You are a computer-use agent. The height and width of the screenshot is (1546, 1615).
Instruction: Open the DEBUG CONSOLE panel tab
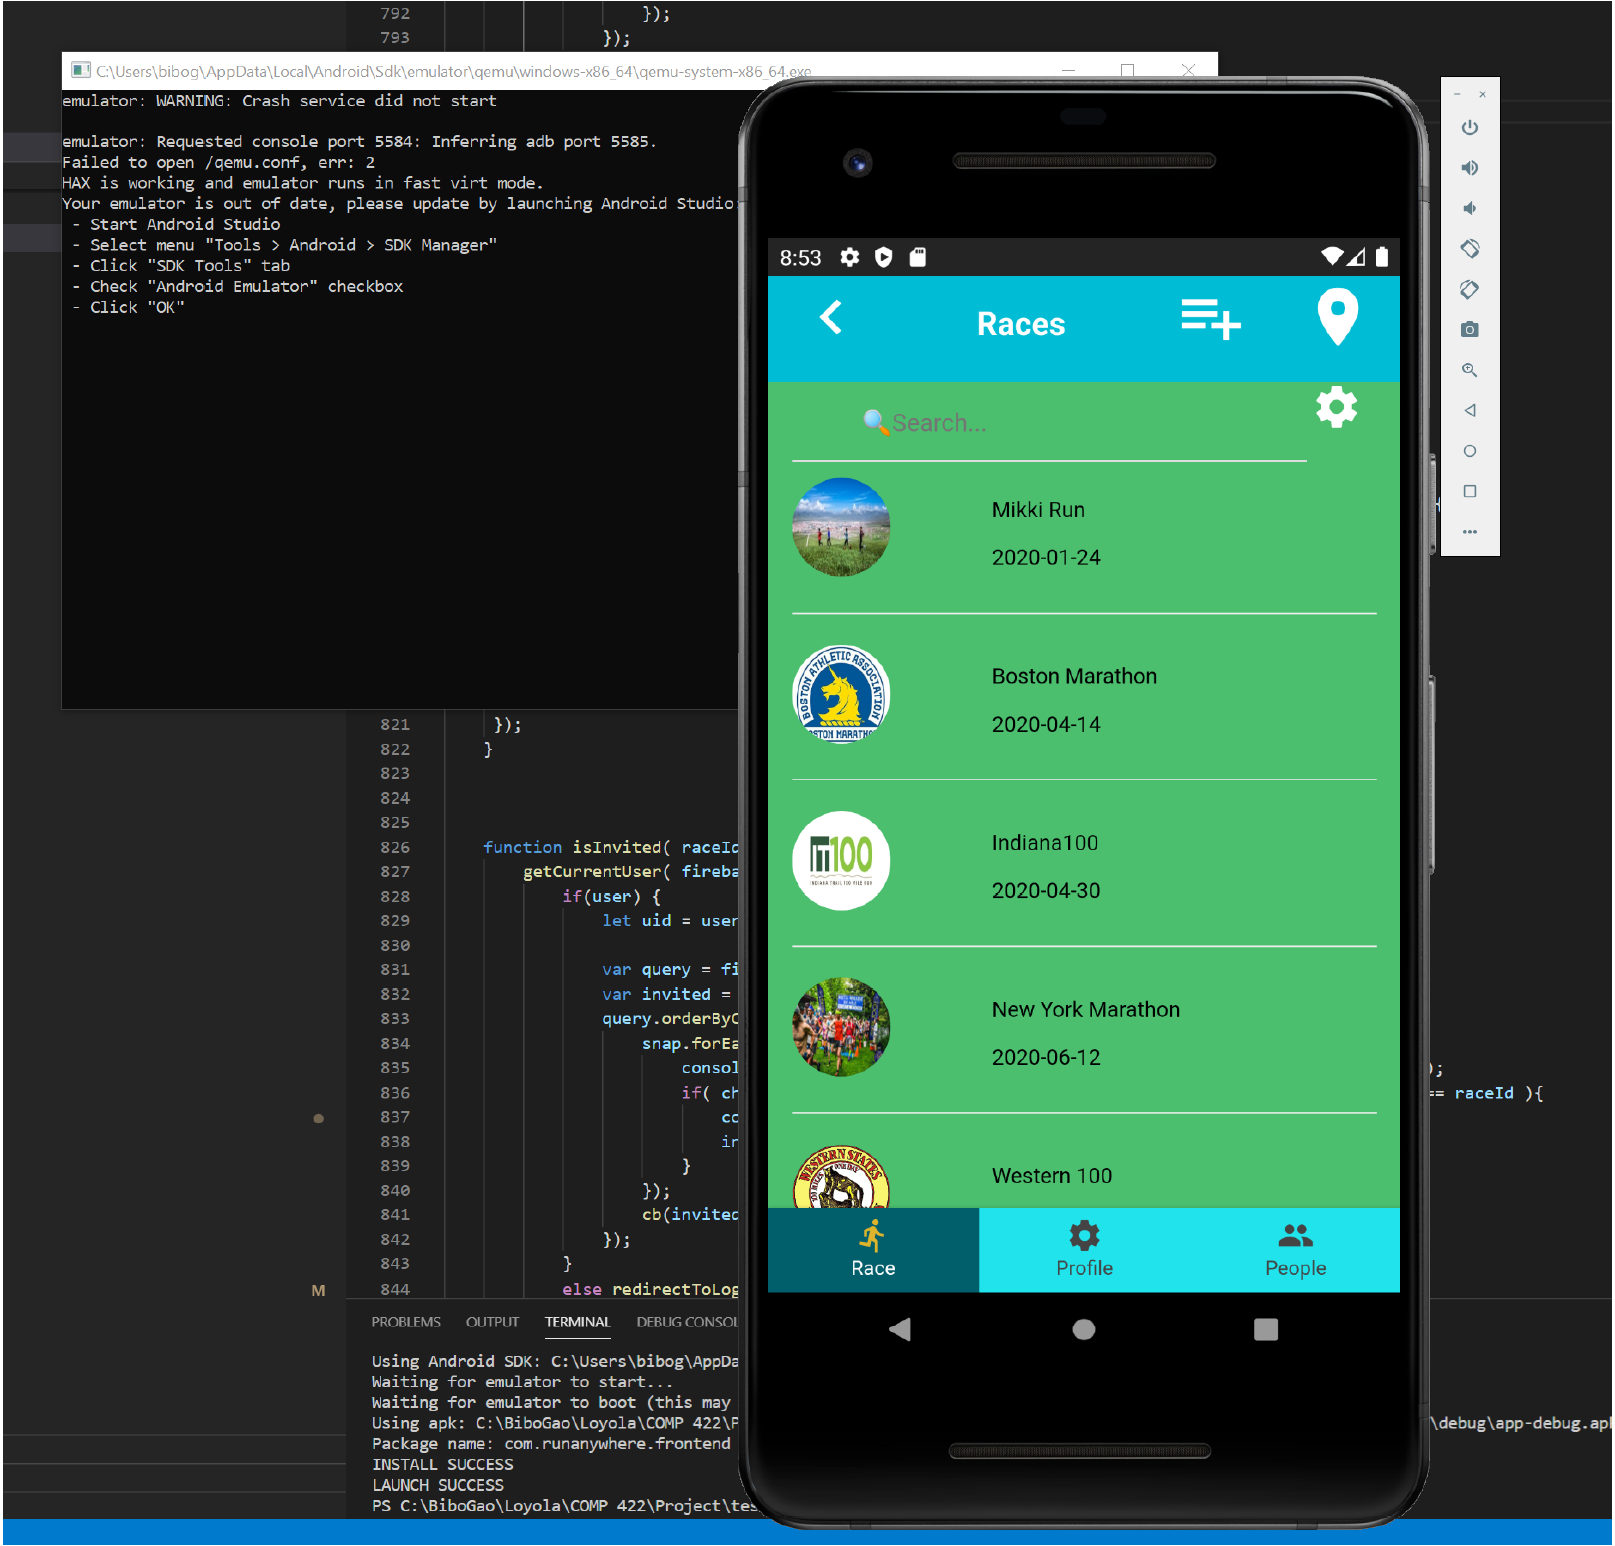pyautogui.click(x=688, y=1322)
